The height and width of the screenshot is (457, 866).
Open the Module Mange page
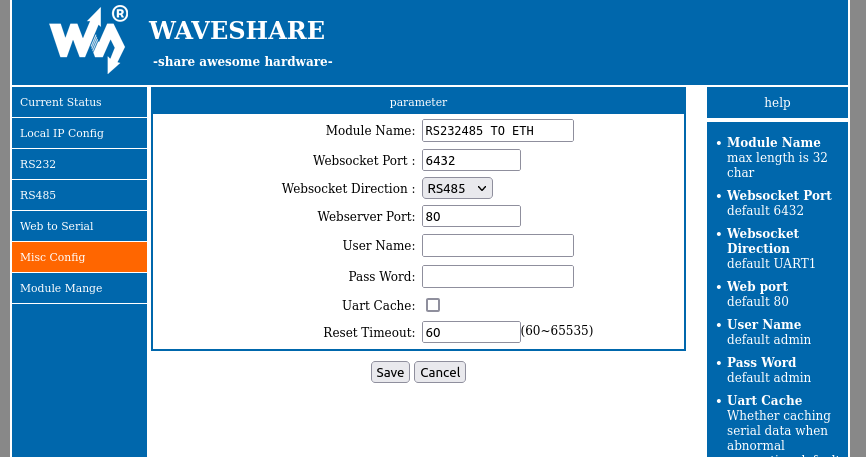[79, 288]
